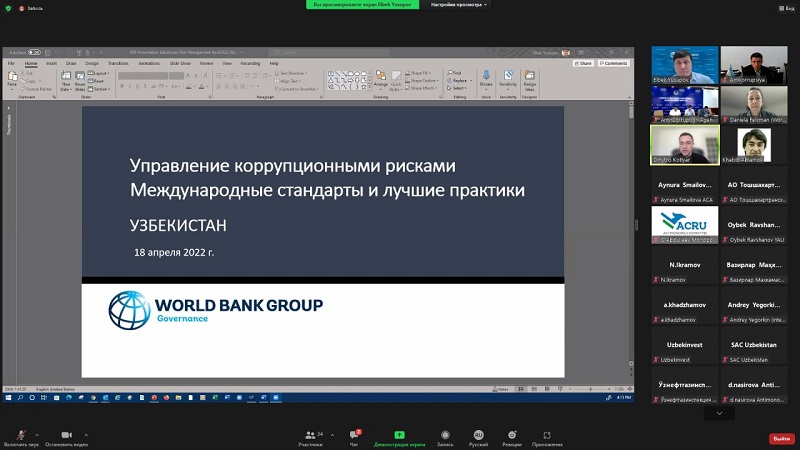The width and height of the screenshot is (800, 450).
Task: Open the Участники participants panel
Action: (310, 435)
